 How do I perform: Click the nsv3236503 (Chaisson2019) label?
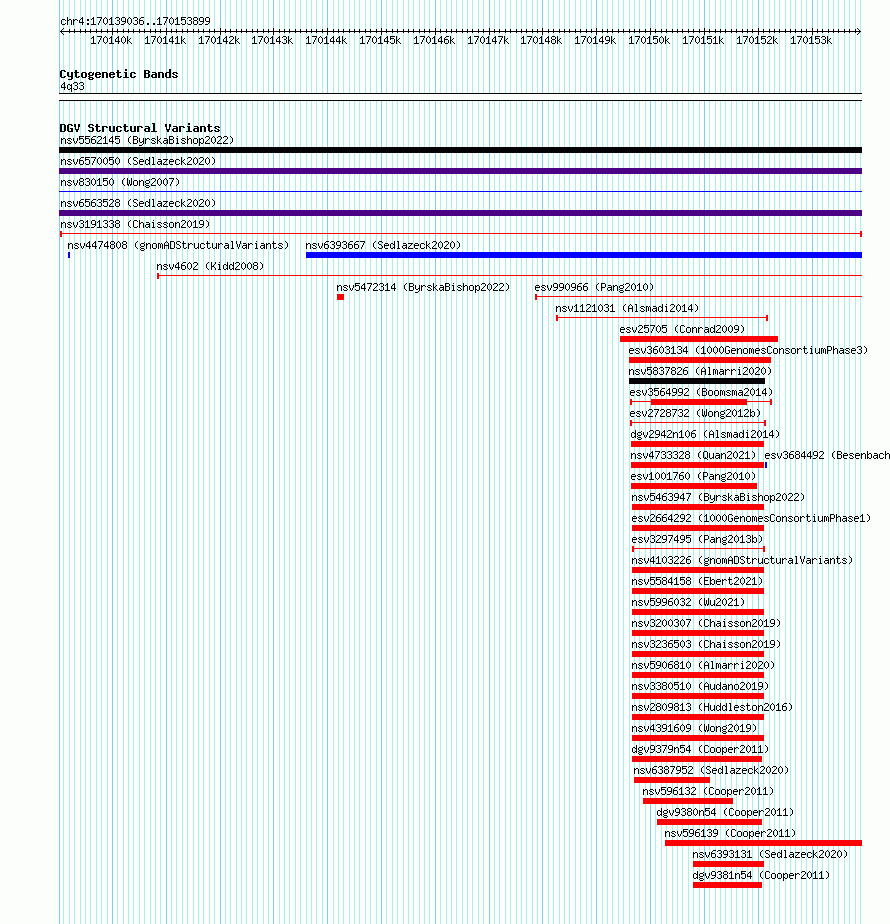(706, 645)
